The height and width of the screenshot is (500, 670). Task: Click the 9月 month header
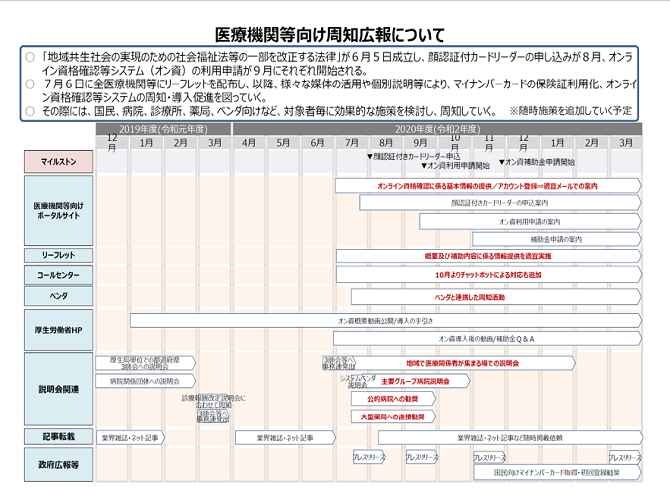(420, 142)
